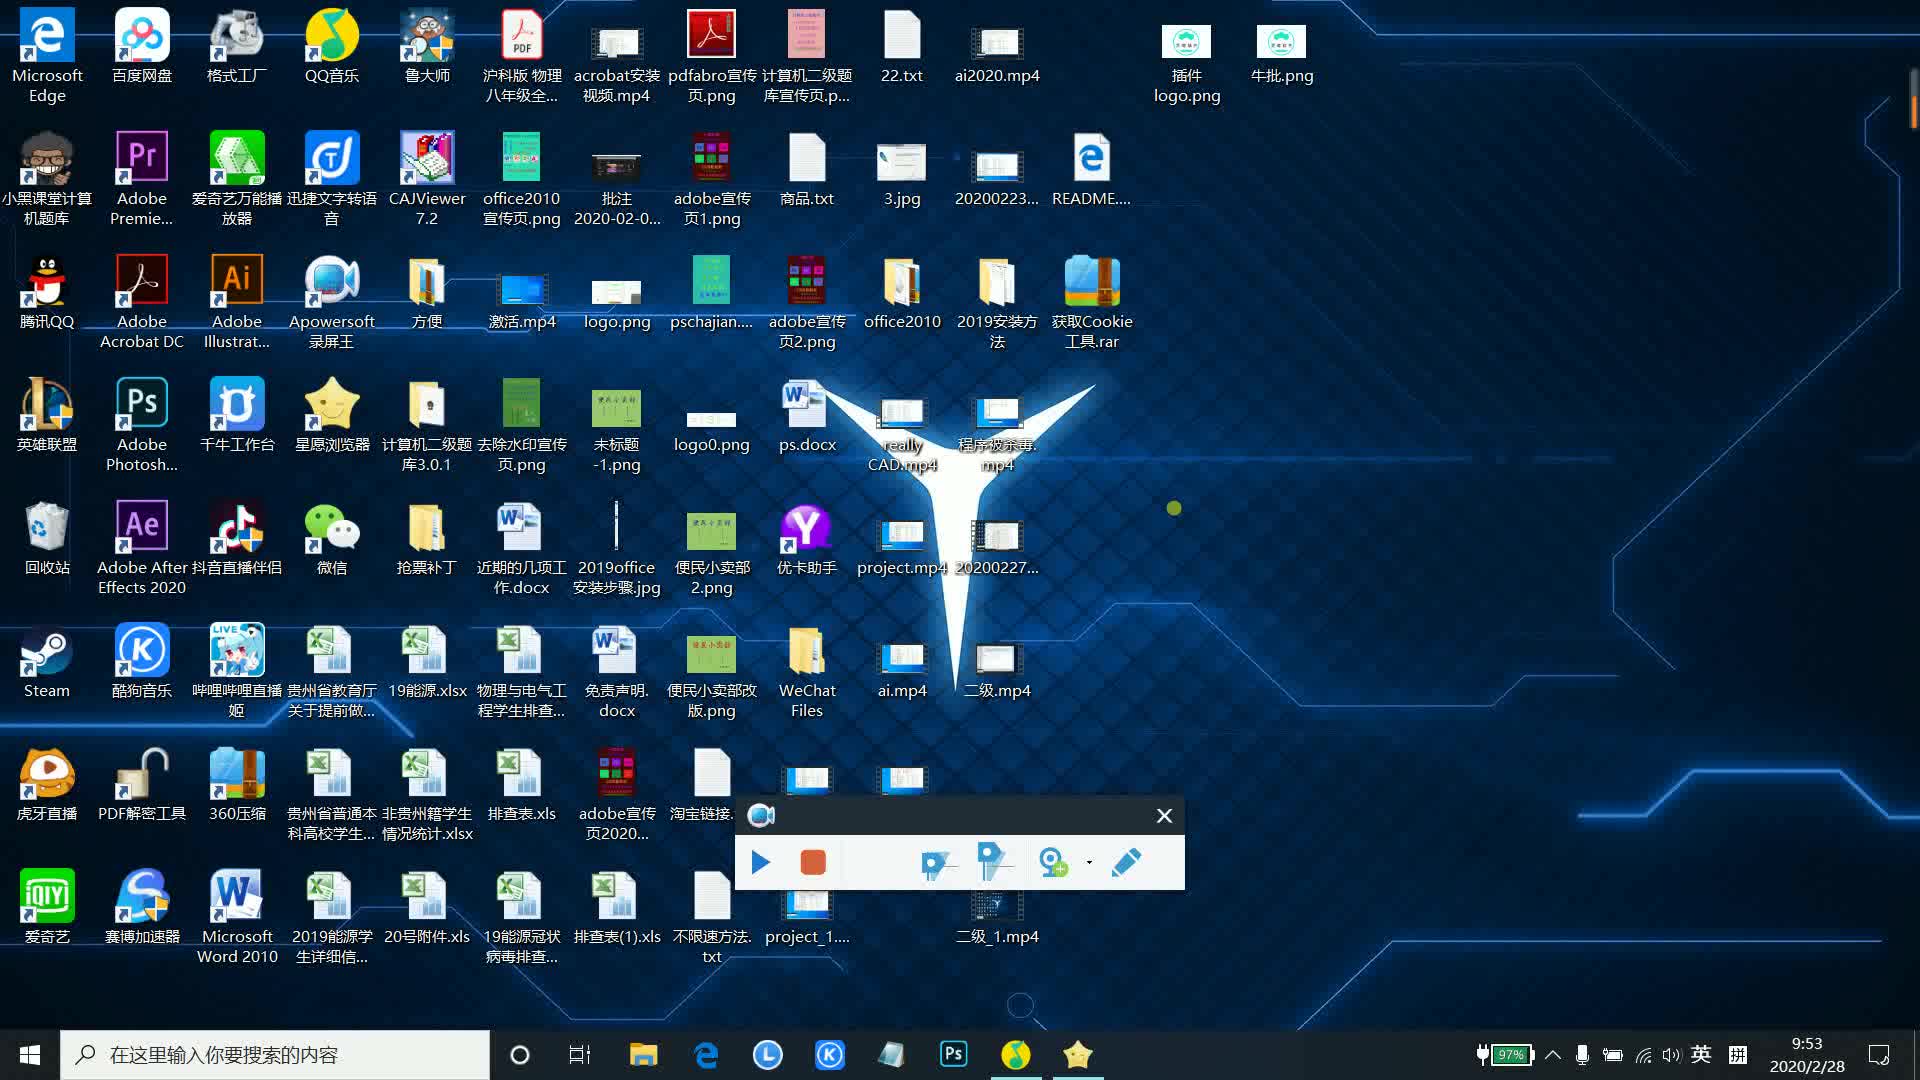
Task: Select the WeChat Files folder
Action: pyautogui.click(x=807, y=671)
